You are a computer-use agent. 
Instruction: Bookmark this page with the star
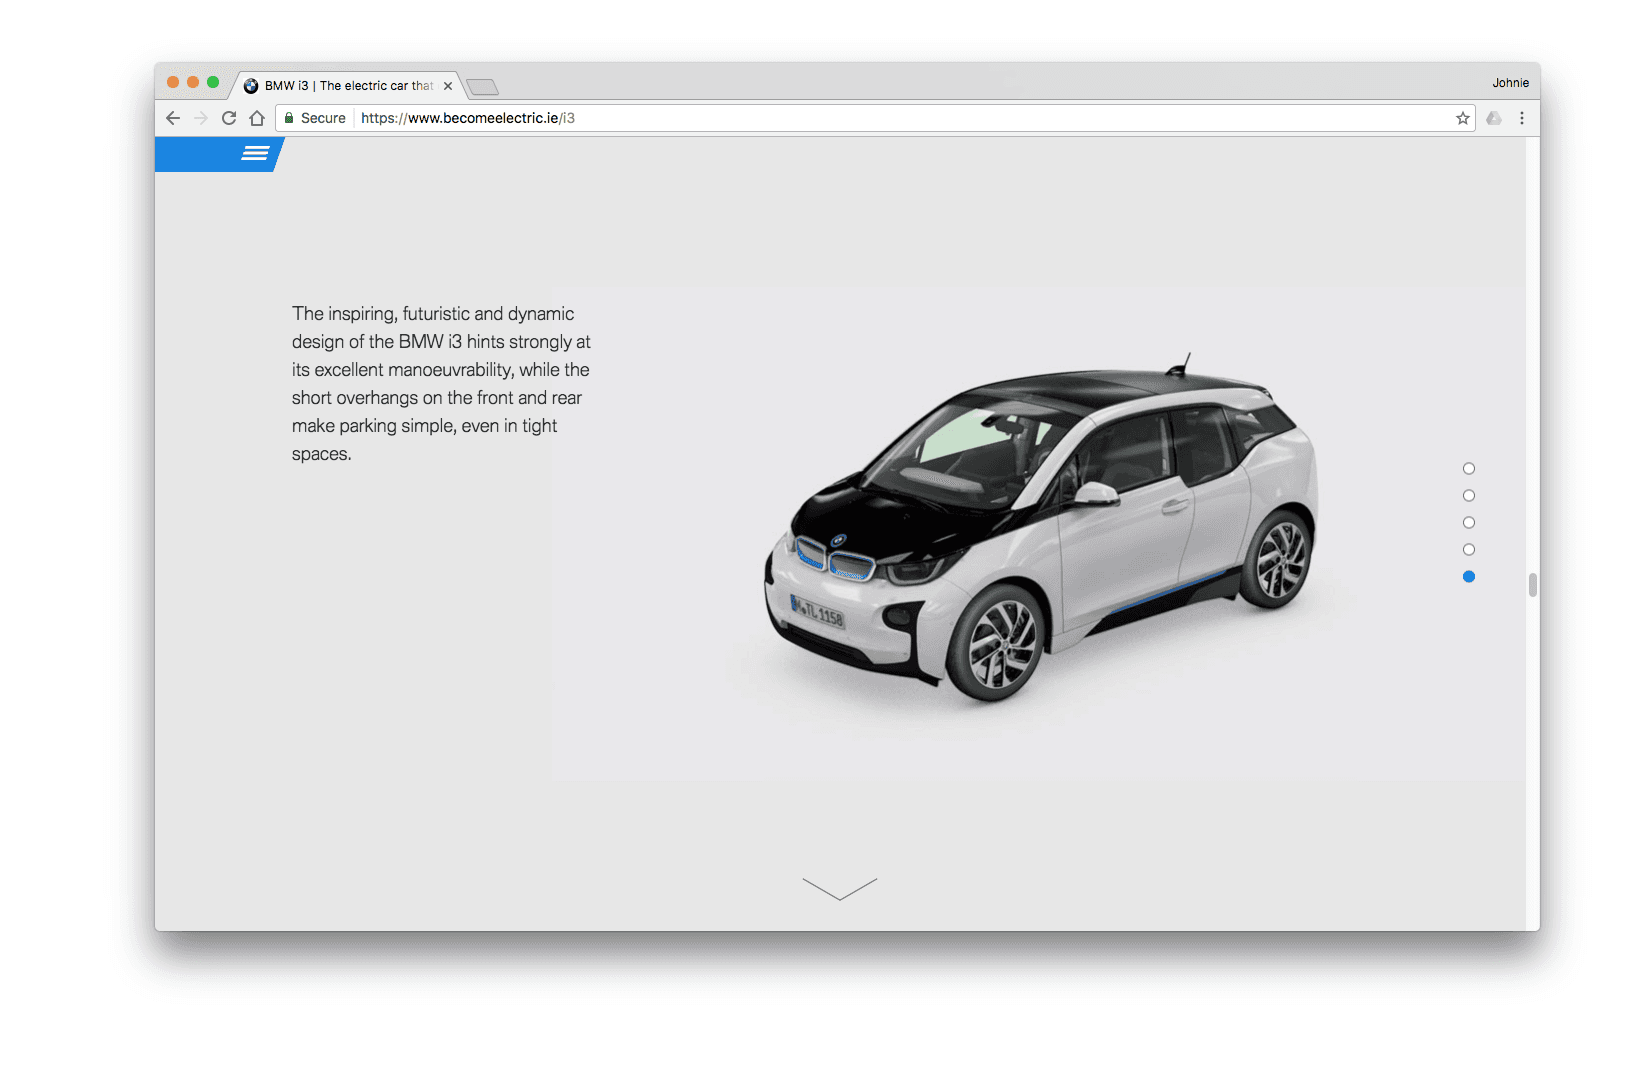(1463, 118)
